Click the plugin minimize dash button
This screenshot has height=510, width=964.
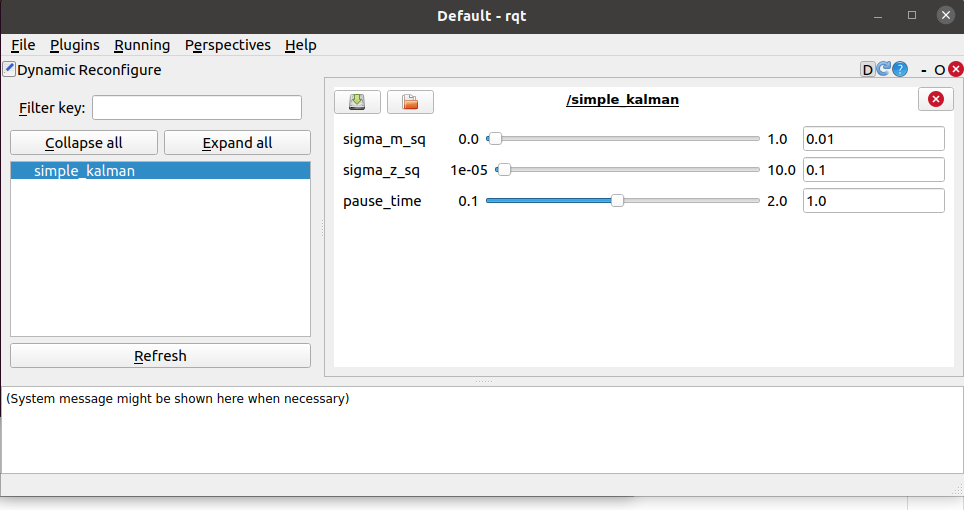coord(923,70)
